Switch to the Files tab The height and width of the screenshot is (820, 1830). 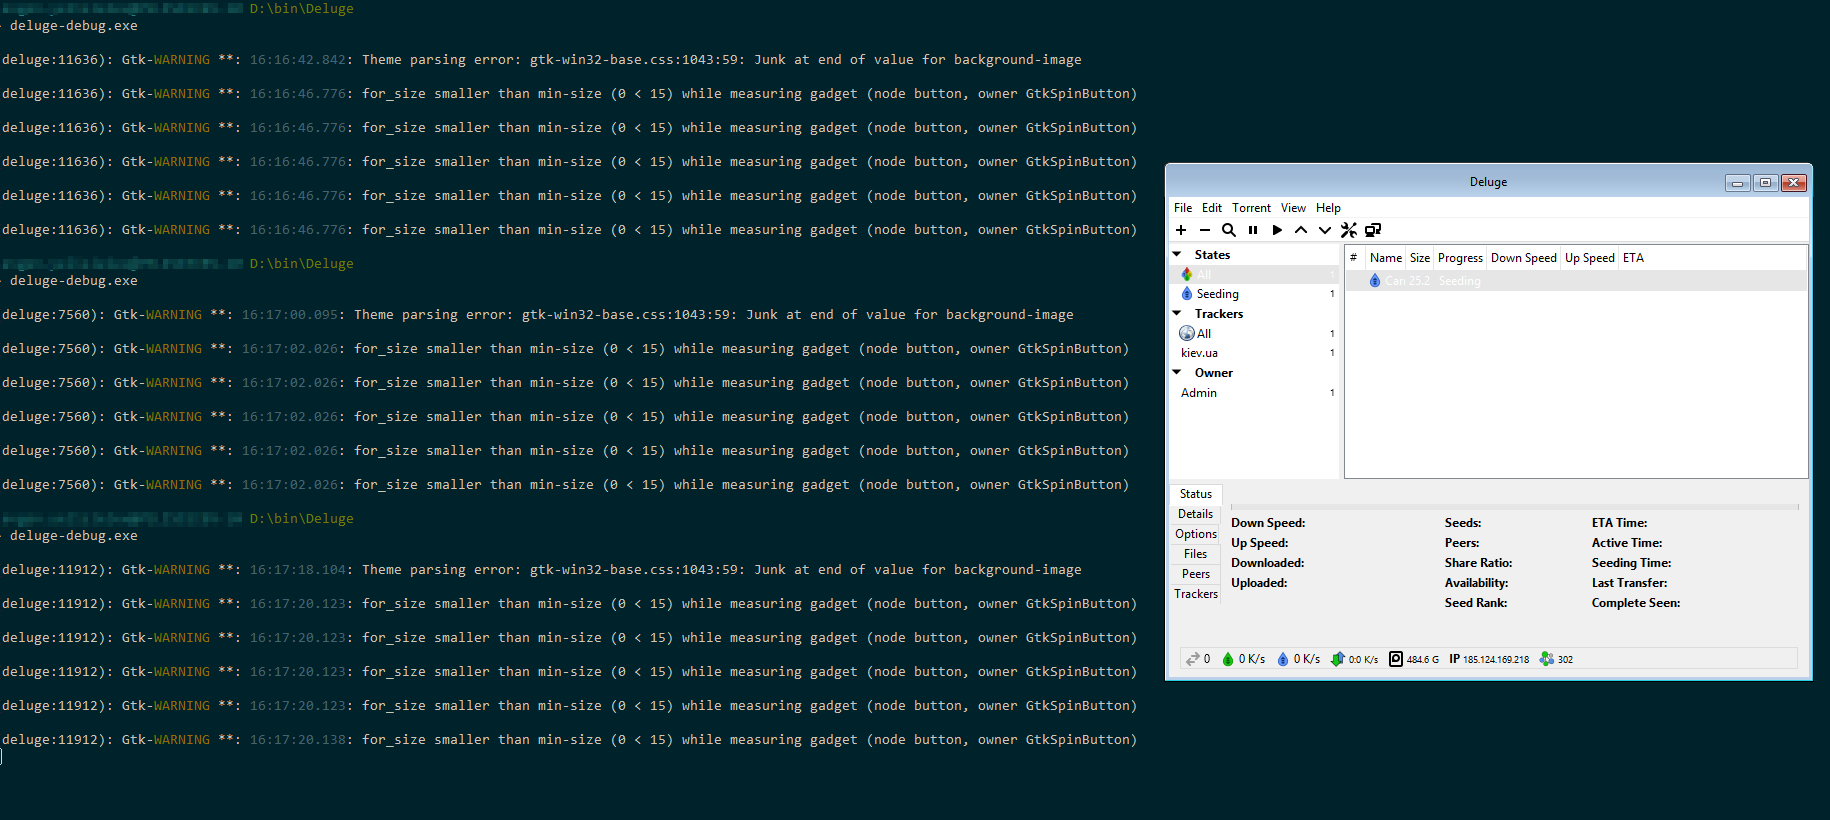(1195, 554)
